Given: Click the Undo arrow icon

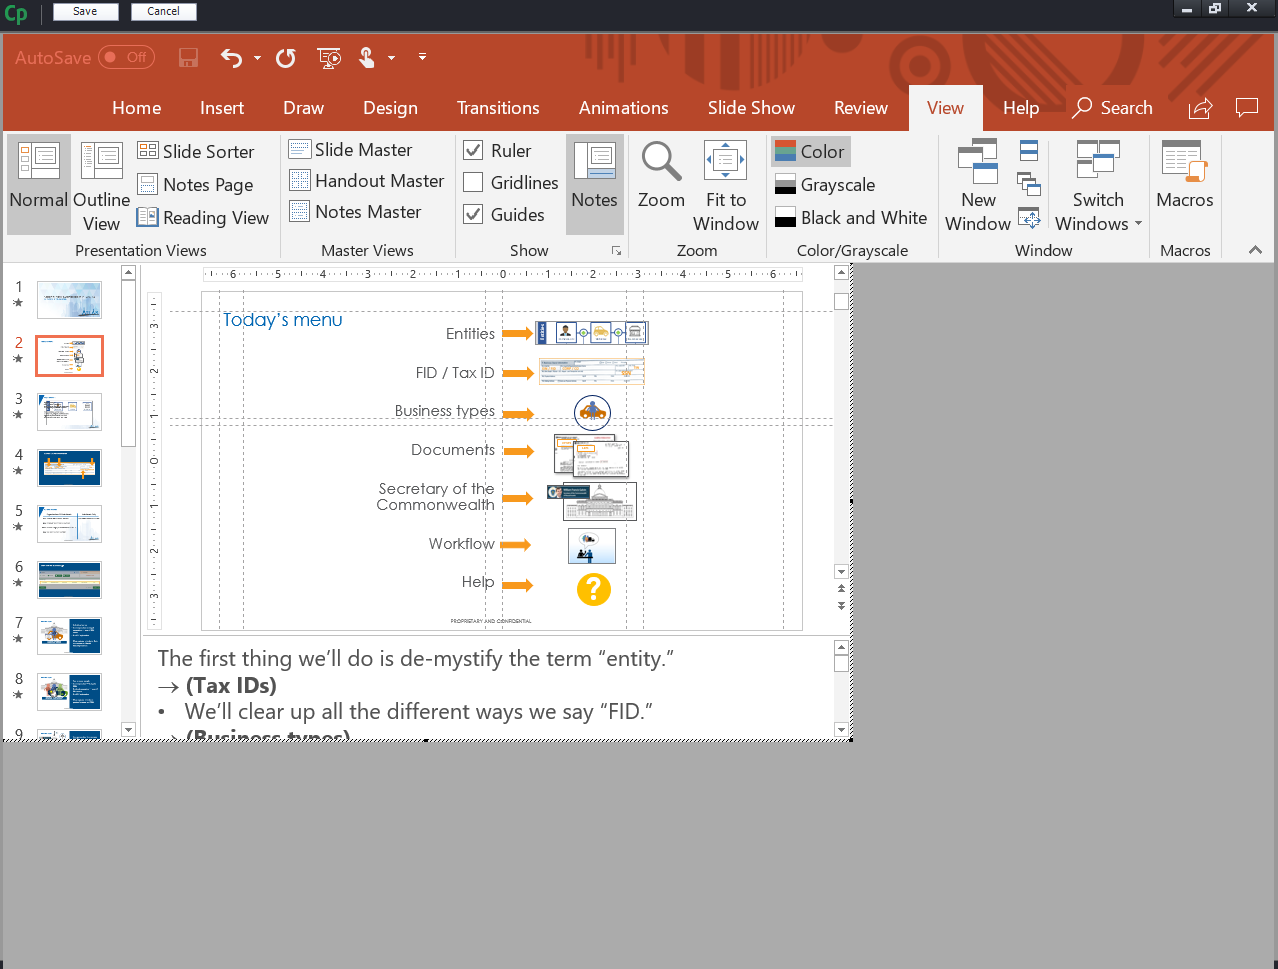Looking at the screenshot, I should (231, 58).
